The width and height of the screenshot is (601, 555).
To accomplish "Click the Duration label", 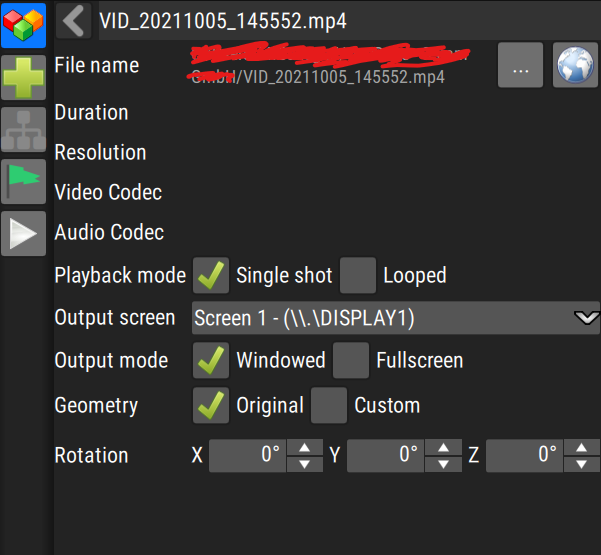I will coord(91,113).
